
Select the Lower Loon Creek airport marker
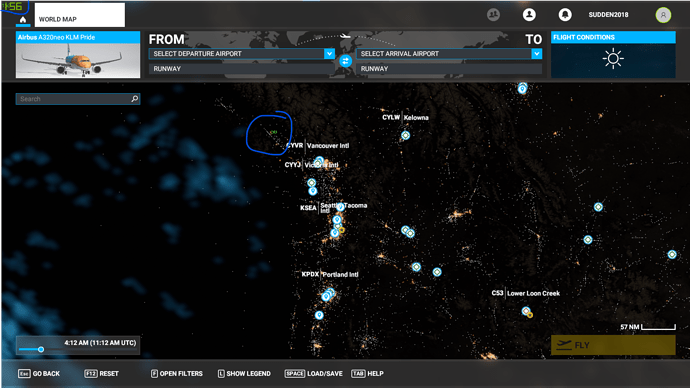pyautogui.click(x=526, y=311)
